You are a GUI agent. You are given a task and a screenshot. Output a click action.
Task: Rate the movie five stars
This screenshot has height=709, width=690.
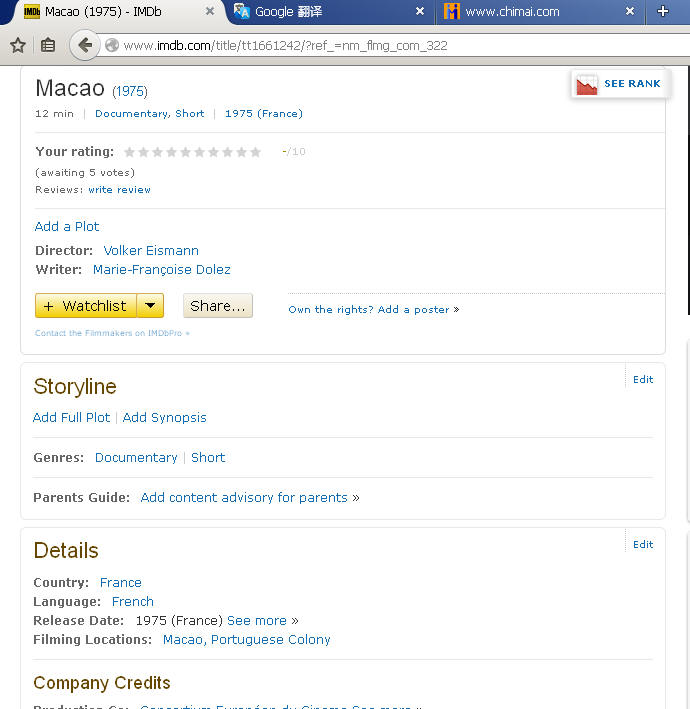click(x=185, y=152)
